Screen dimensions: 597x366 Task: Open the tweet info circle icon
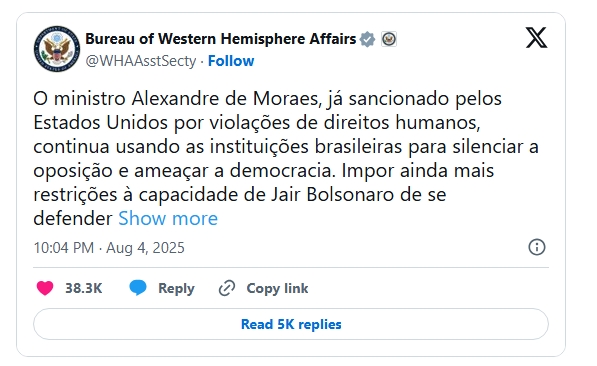click(537, 247)
